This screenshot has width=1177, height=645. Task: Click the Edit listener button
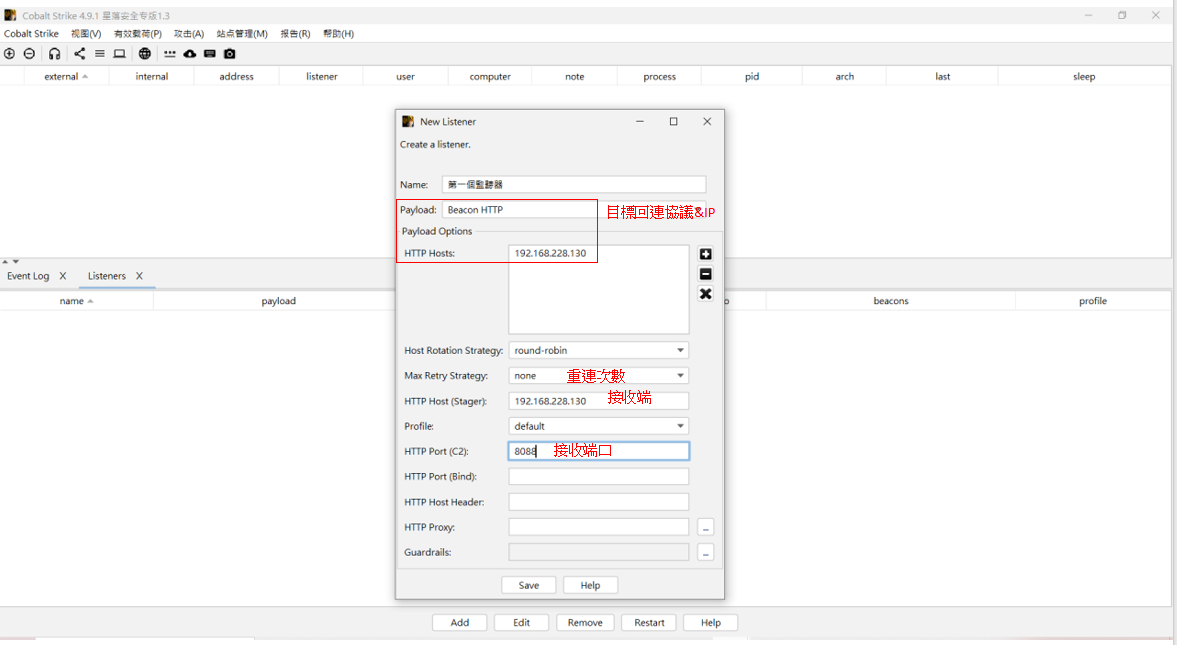click(522, 622)
